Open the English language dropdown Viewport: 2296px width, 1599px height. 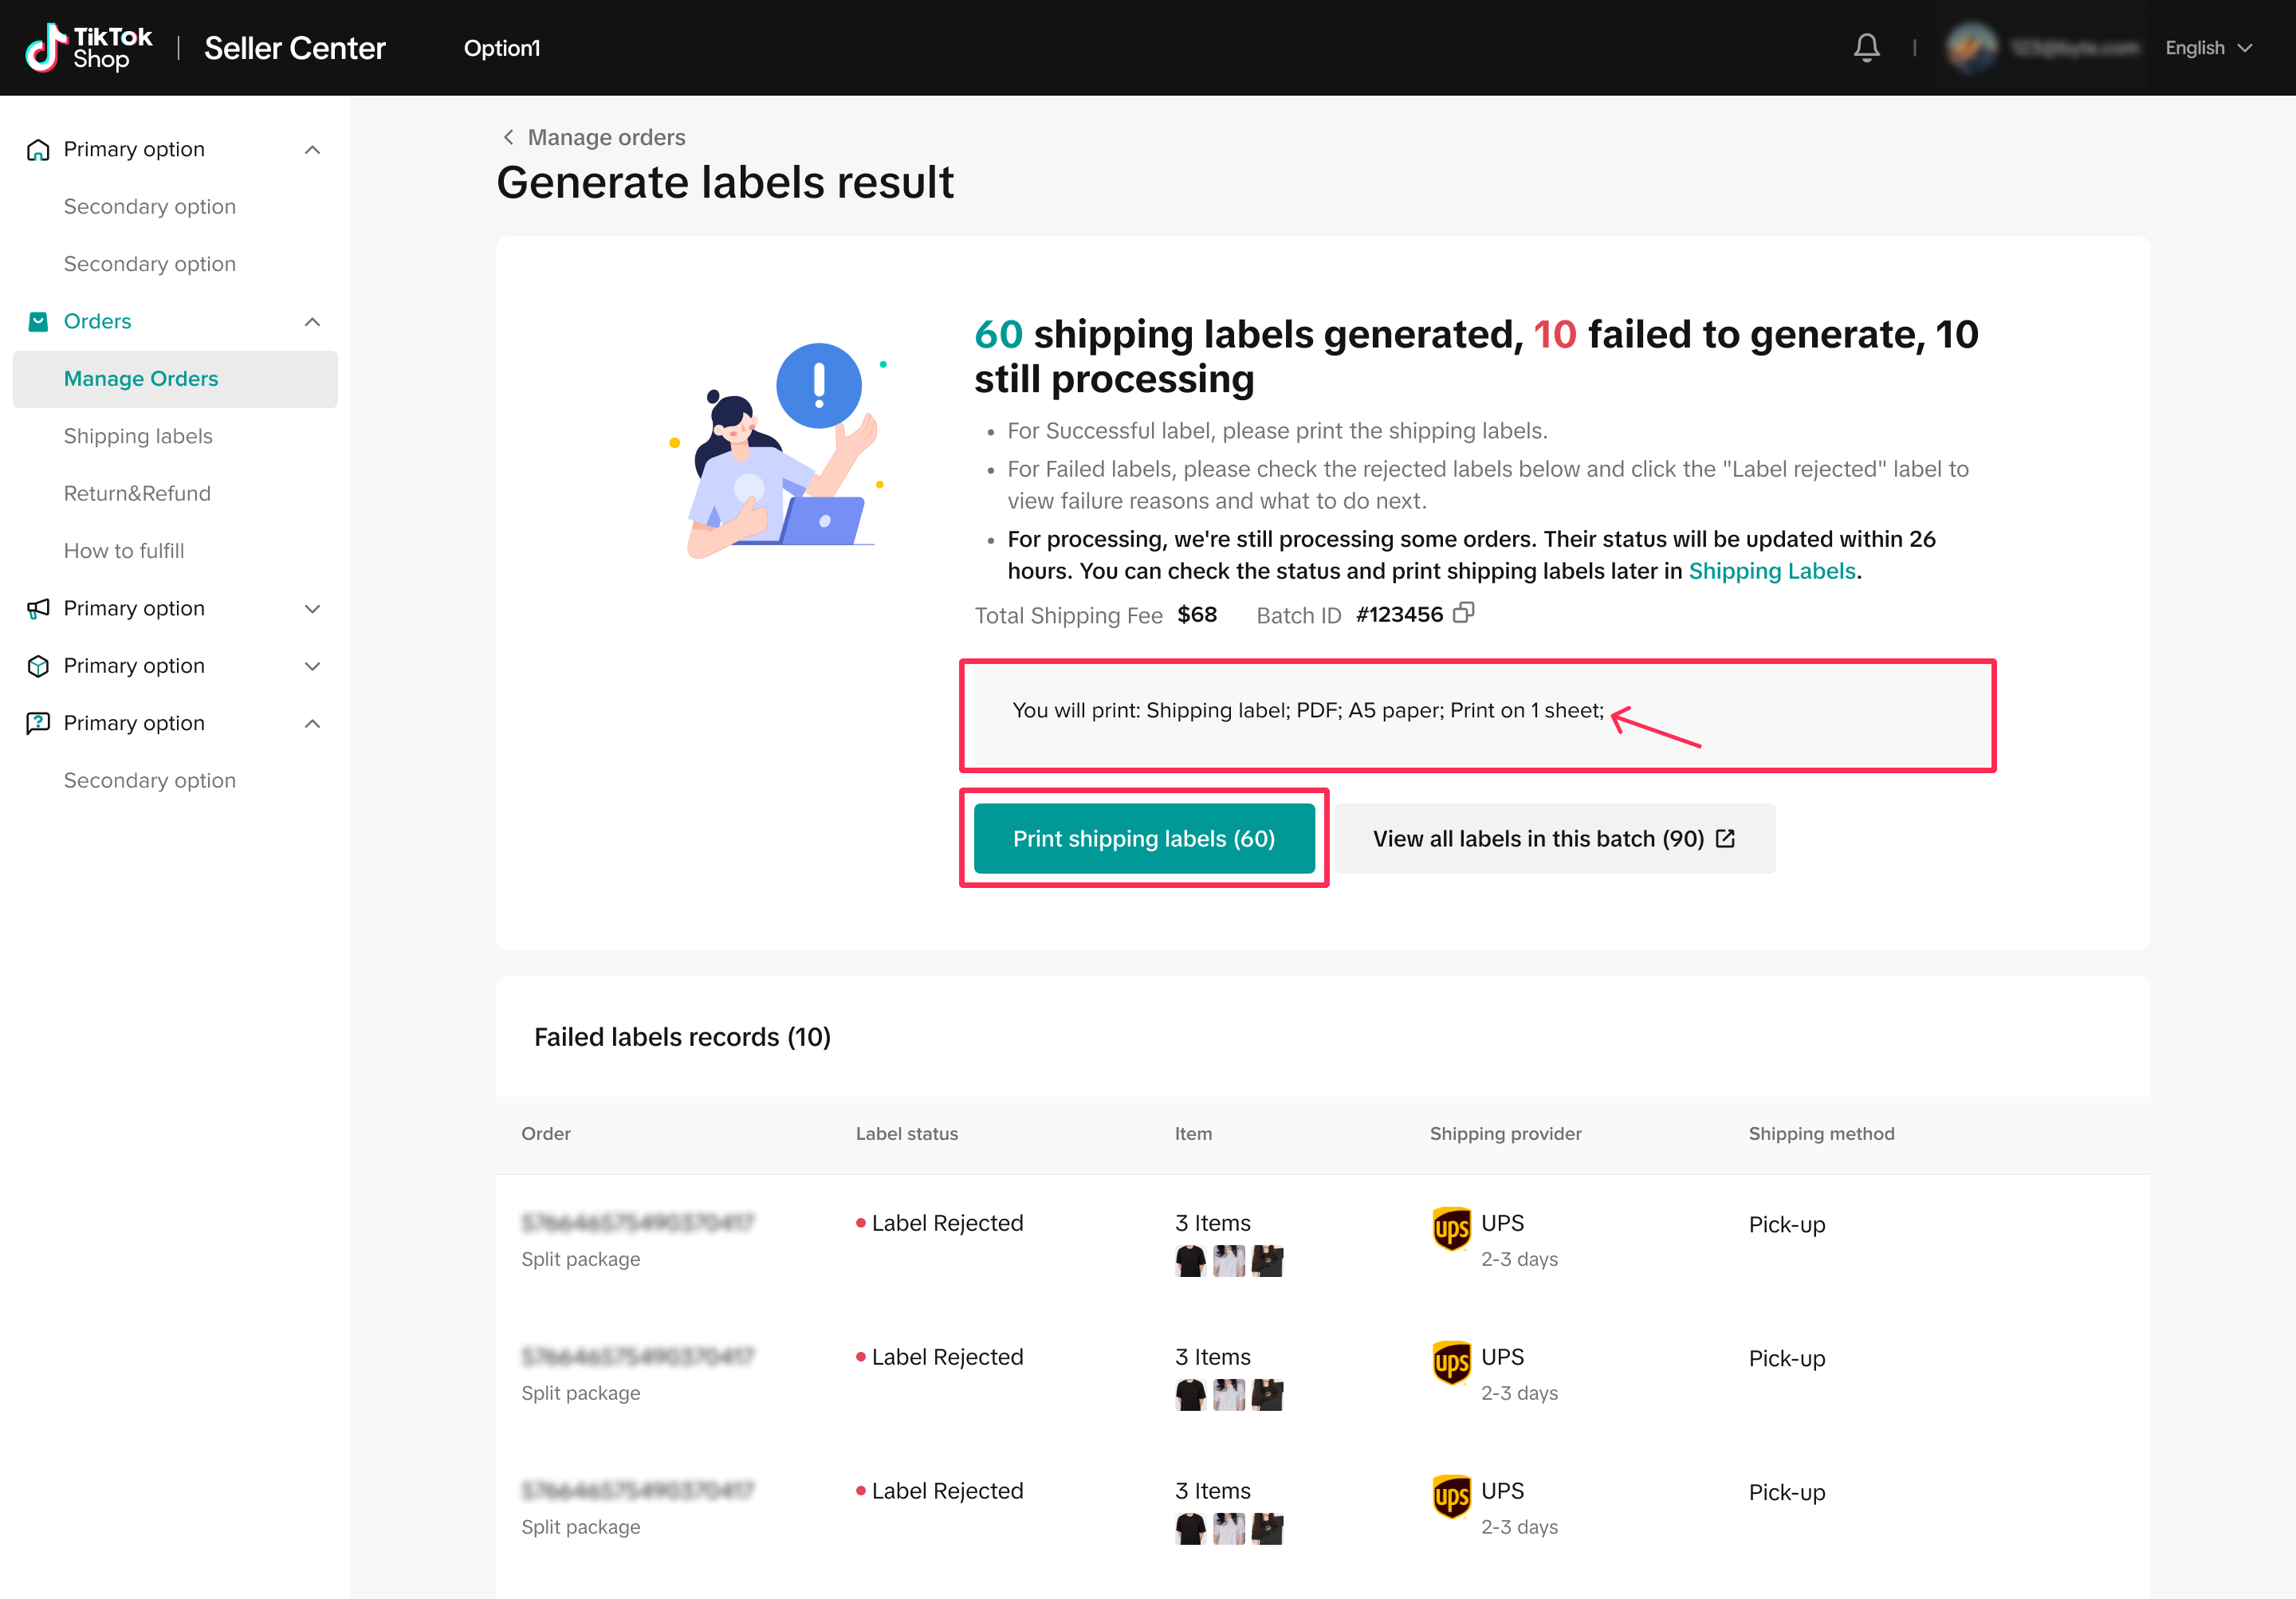click(x=2208, y=47)
